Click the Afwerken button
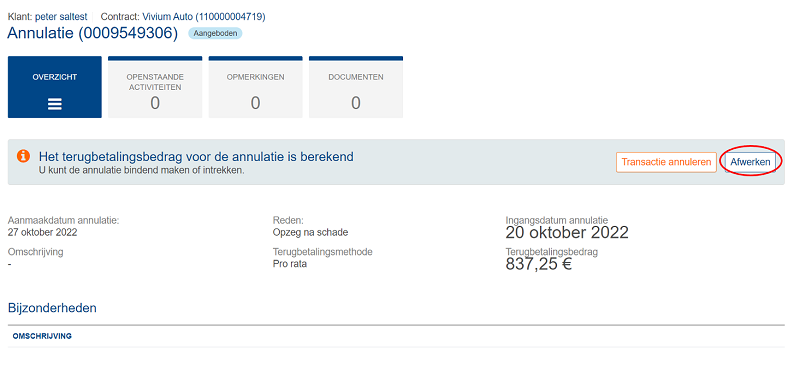Screen dimensions: 800x371 point(750,162)
